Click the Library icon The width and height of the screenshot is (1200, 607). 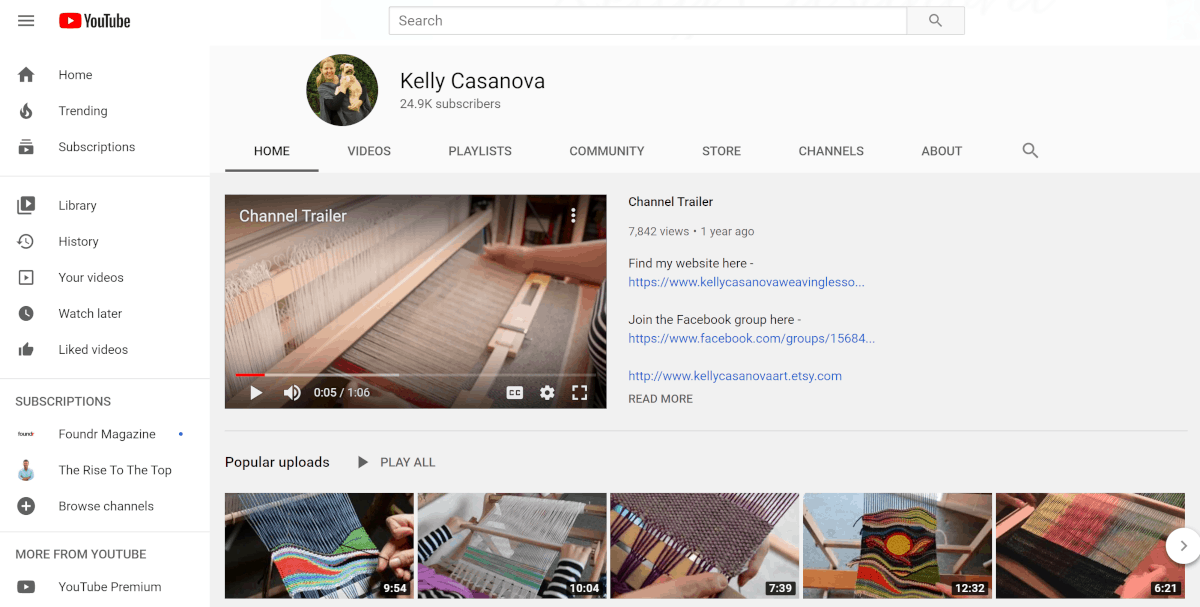pos(26,205)
